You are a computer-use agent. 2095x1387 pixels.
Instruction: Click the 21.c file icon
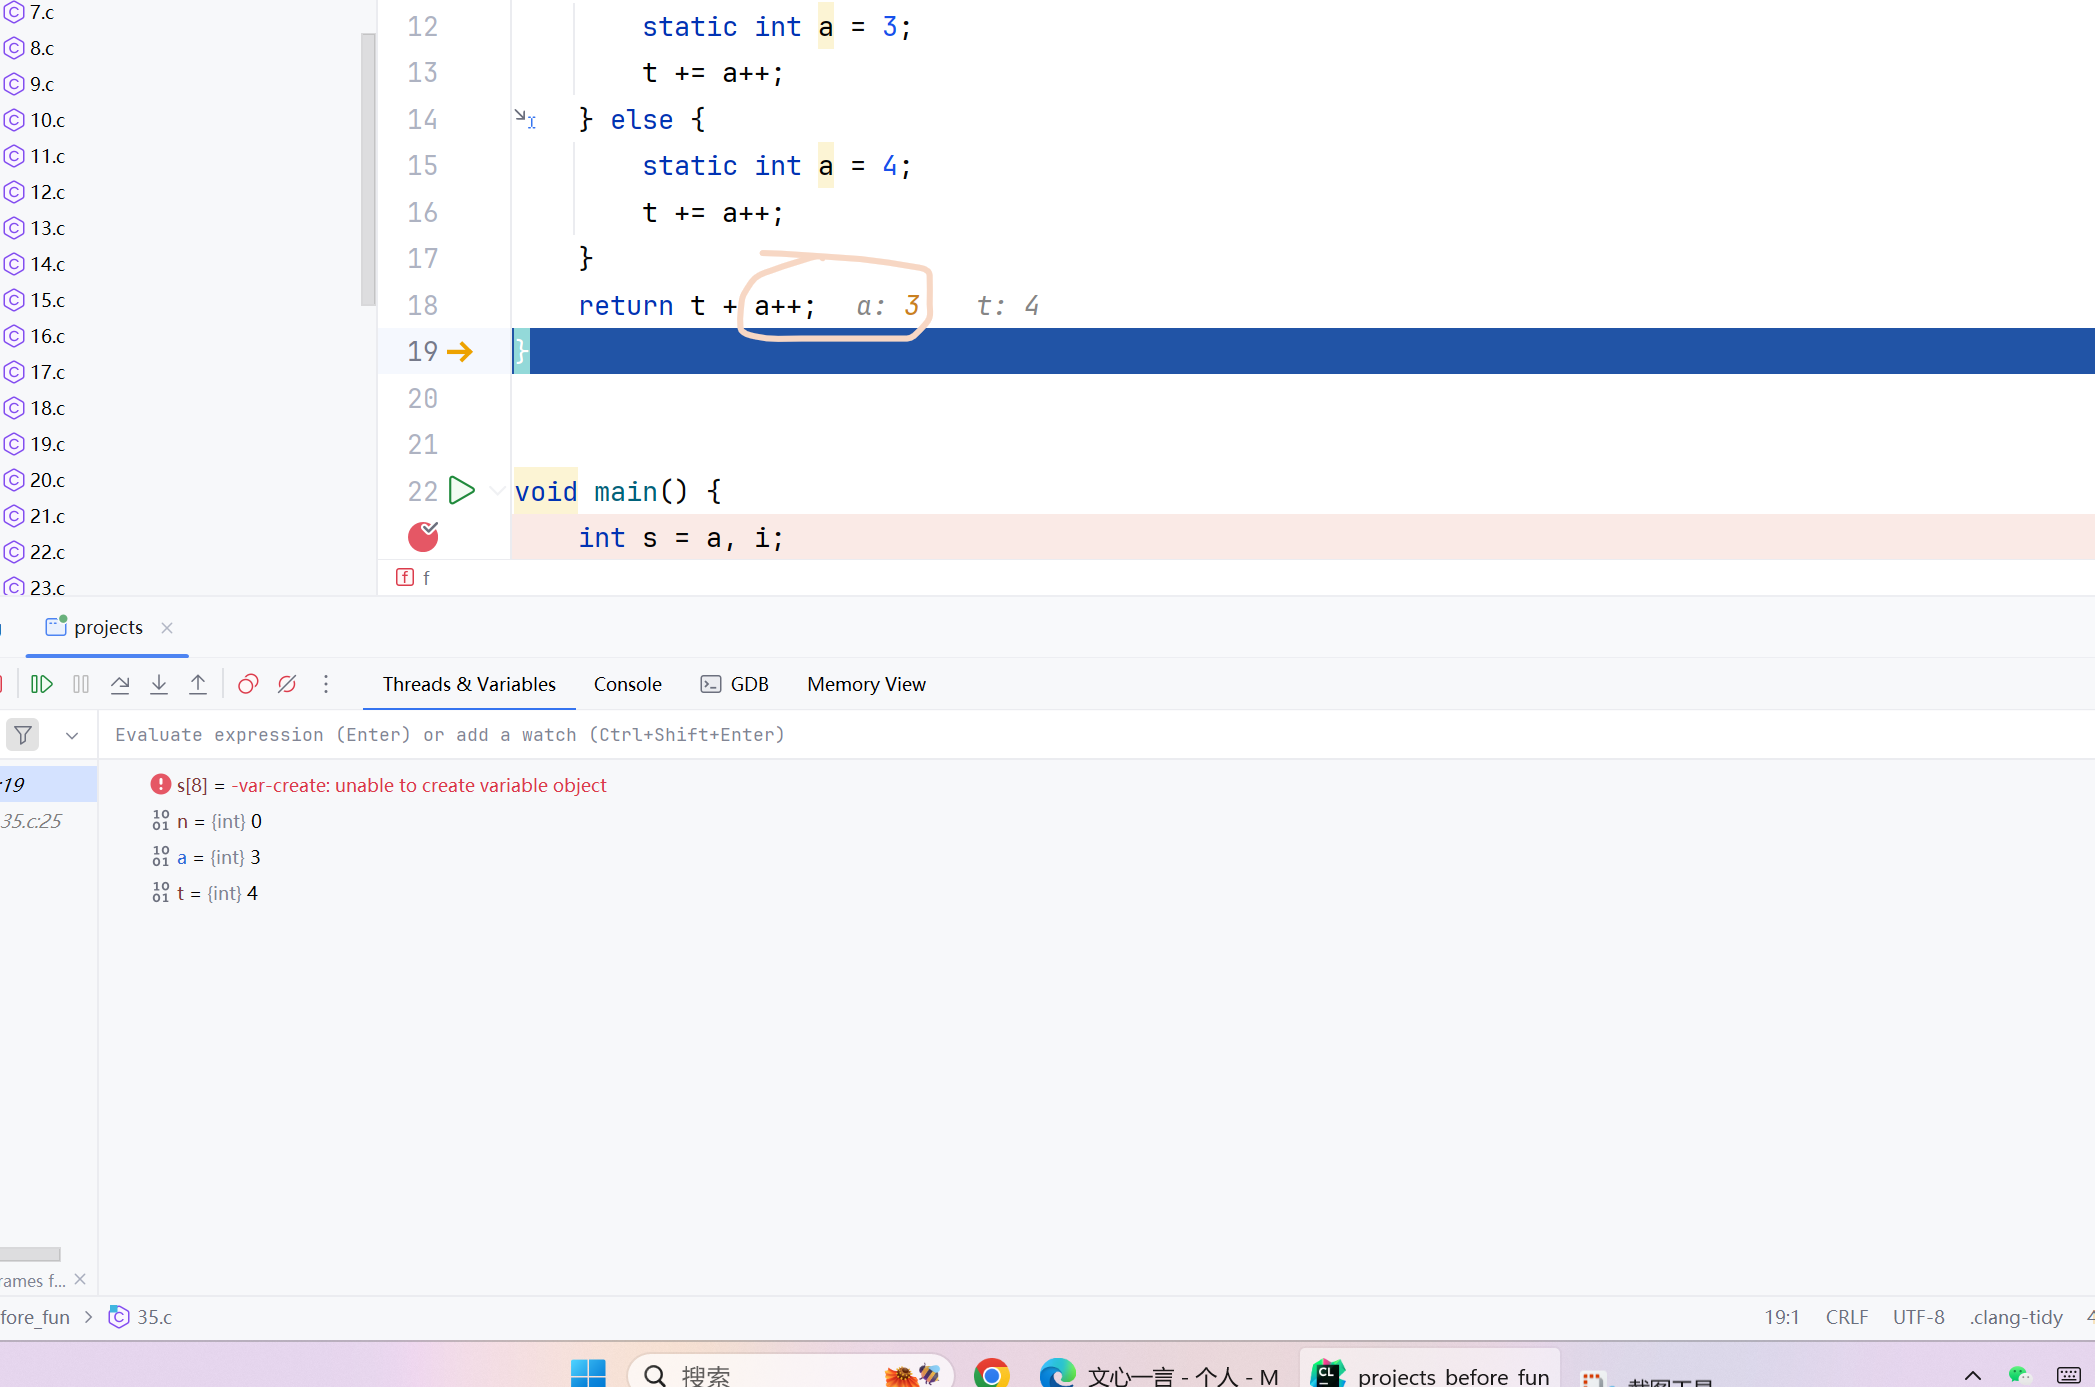coord(14,516)
